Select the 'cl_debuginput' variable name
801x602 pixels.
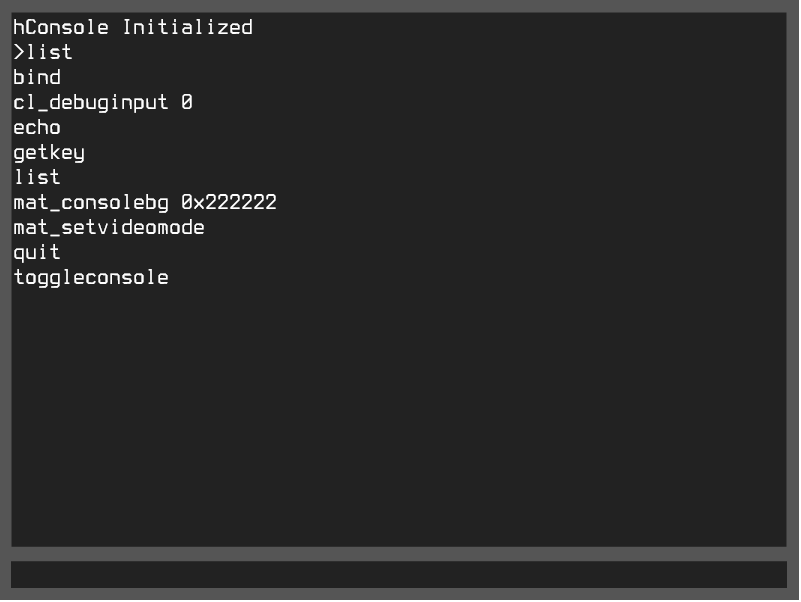[91, 103]
